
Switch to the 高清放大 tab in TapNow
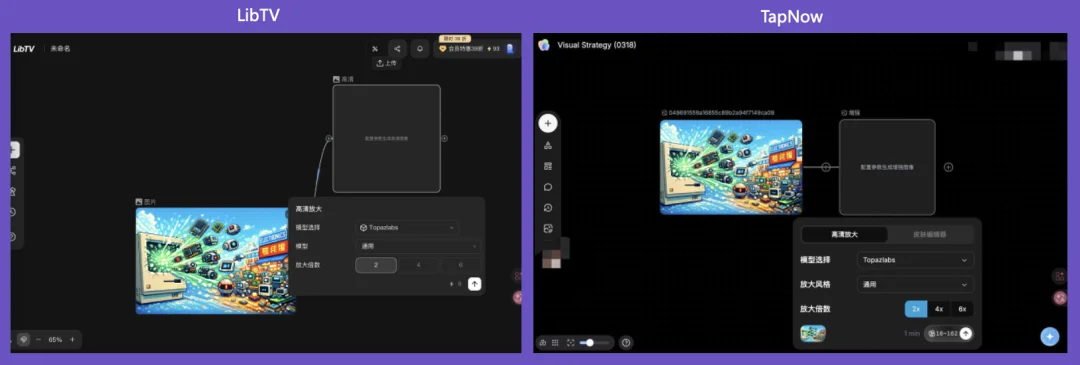[844, 234]
